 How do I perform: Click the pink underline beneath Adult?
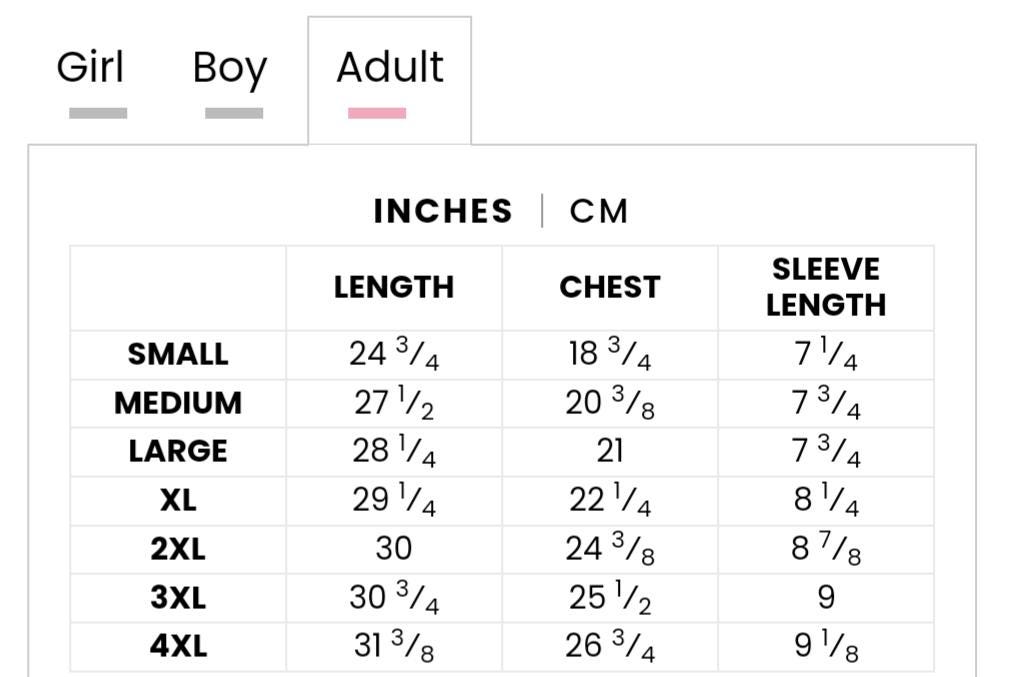pos(377,113)
